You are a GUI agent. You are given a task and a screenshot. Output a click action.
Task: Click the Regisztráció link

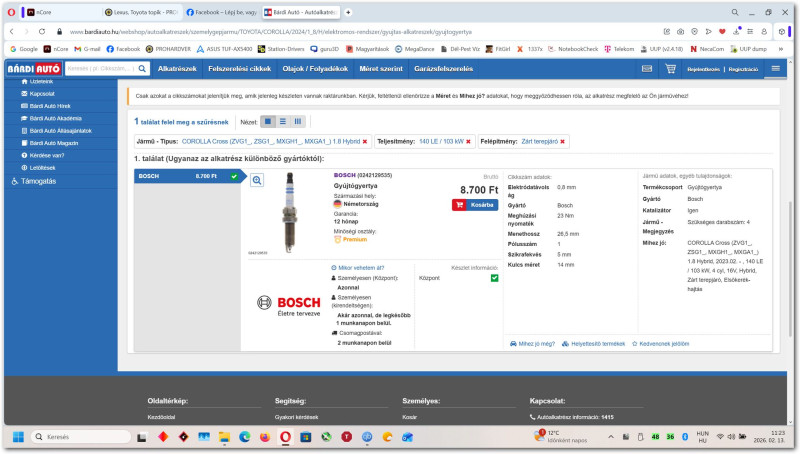[x=743, y=69]
